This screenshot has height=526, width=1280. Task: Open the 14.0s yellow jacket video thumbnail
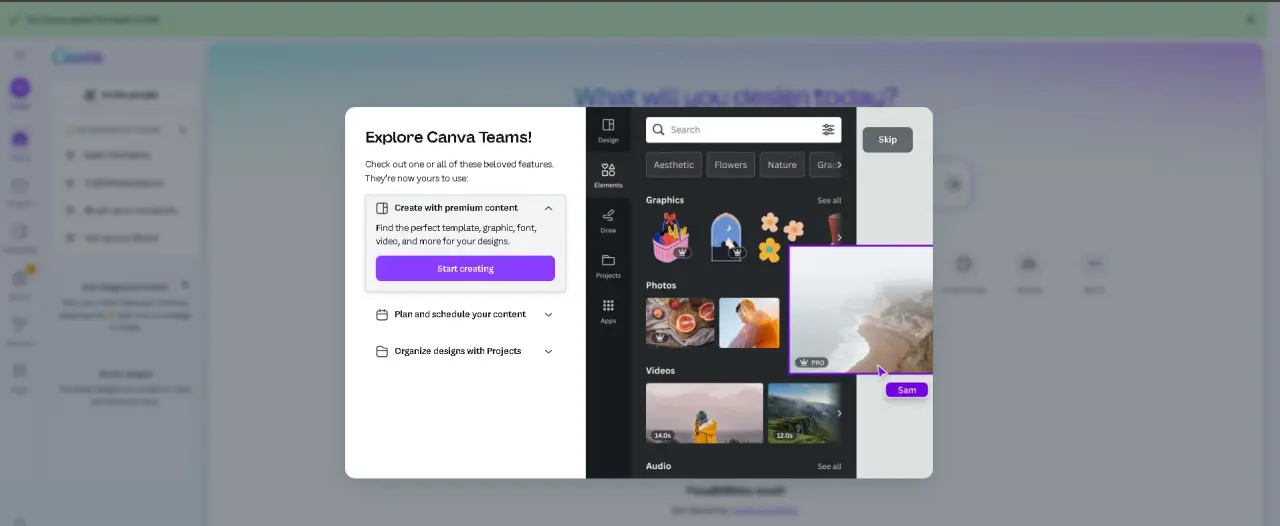coord(704,413)
